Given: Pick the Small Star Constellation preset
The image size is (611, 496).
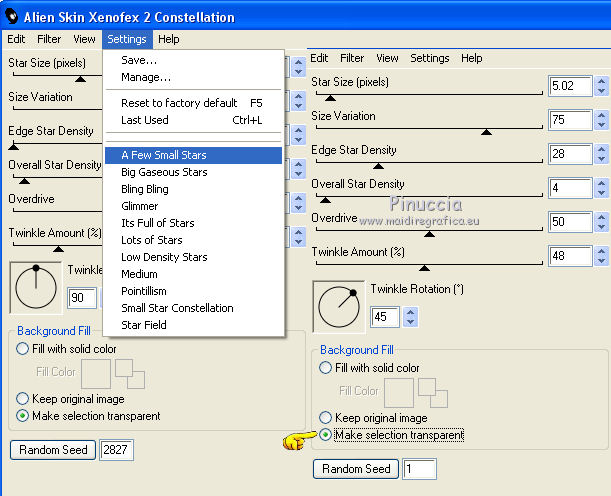Looking at the screenshot, I should pos(193,308).
